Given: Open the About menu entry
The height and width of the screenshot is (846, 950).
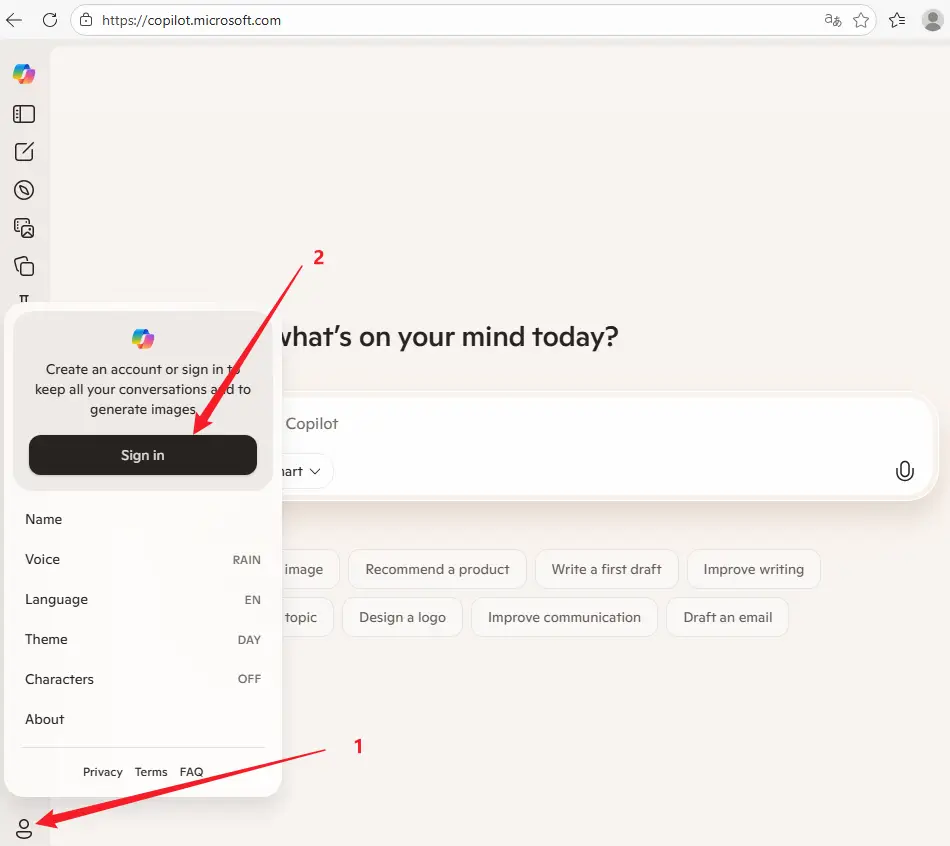Looking at the screenshot, I should point(45,719).
